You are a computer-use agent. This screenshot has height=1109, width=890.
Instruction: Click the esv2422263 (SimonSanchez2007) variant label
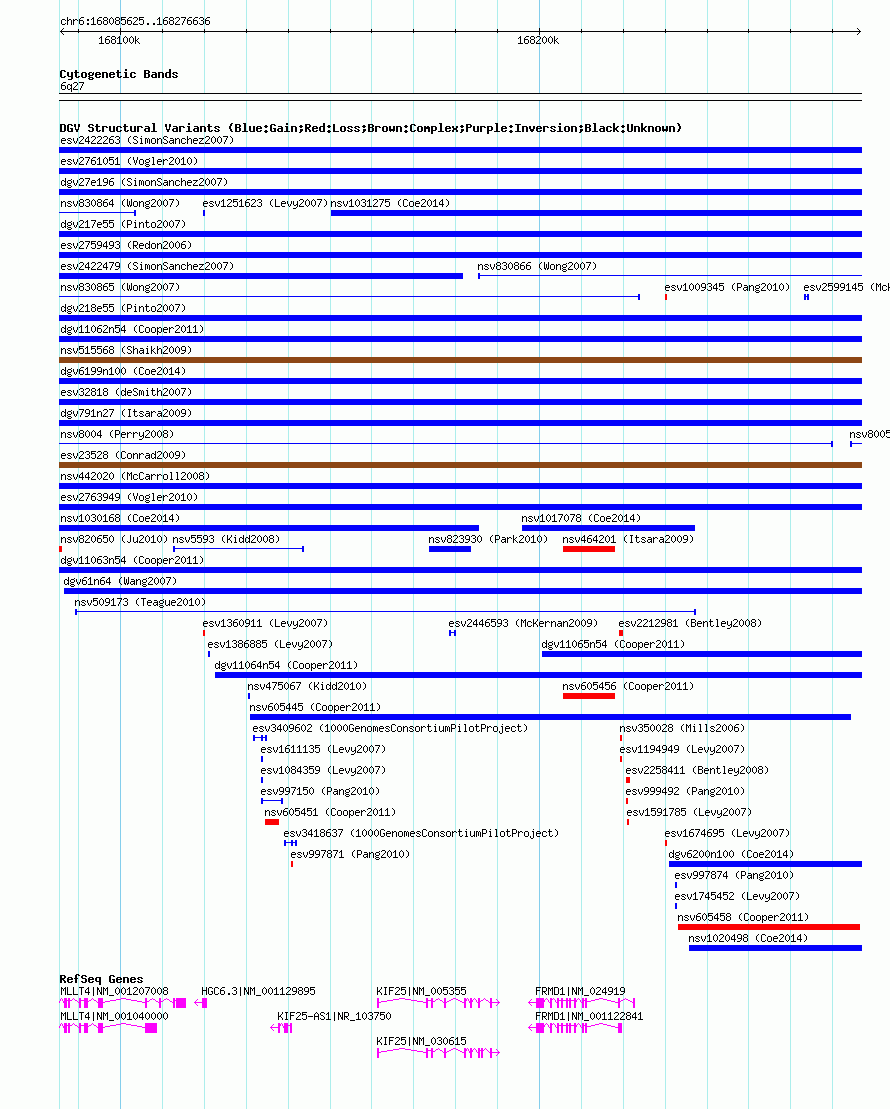tap(146, 140)
